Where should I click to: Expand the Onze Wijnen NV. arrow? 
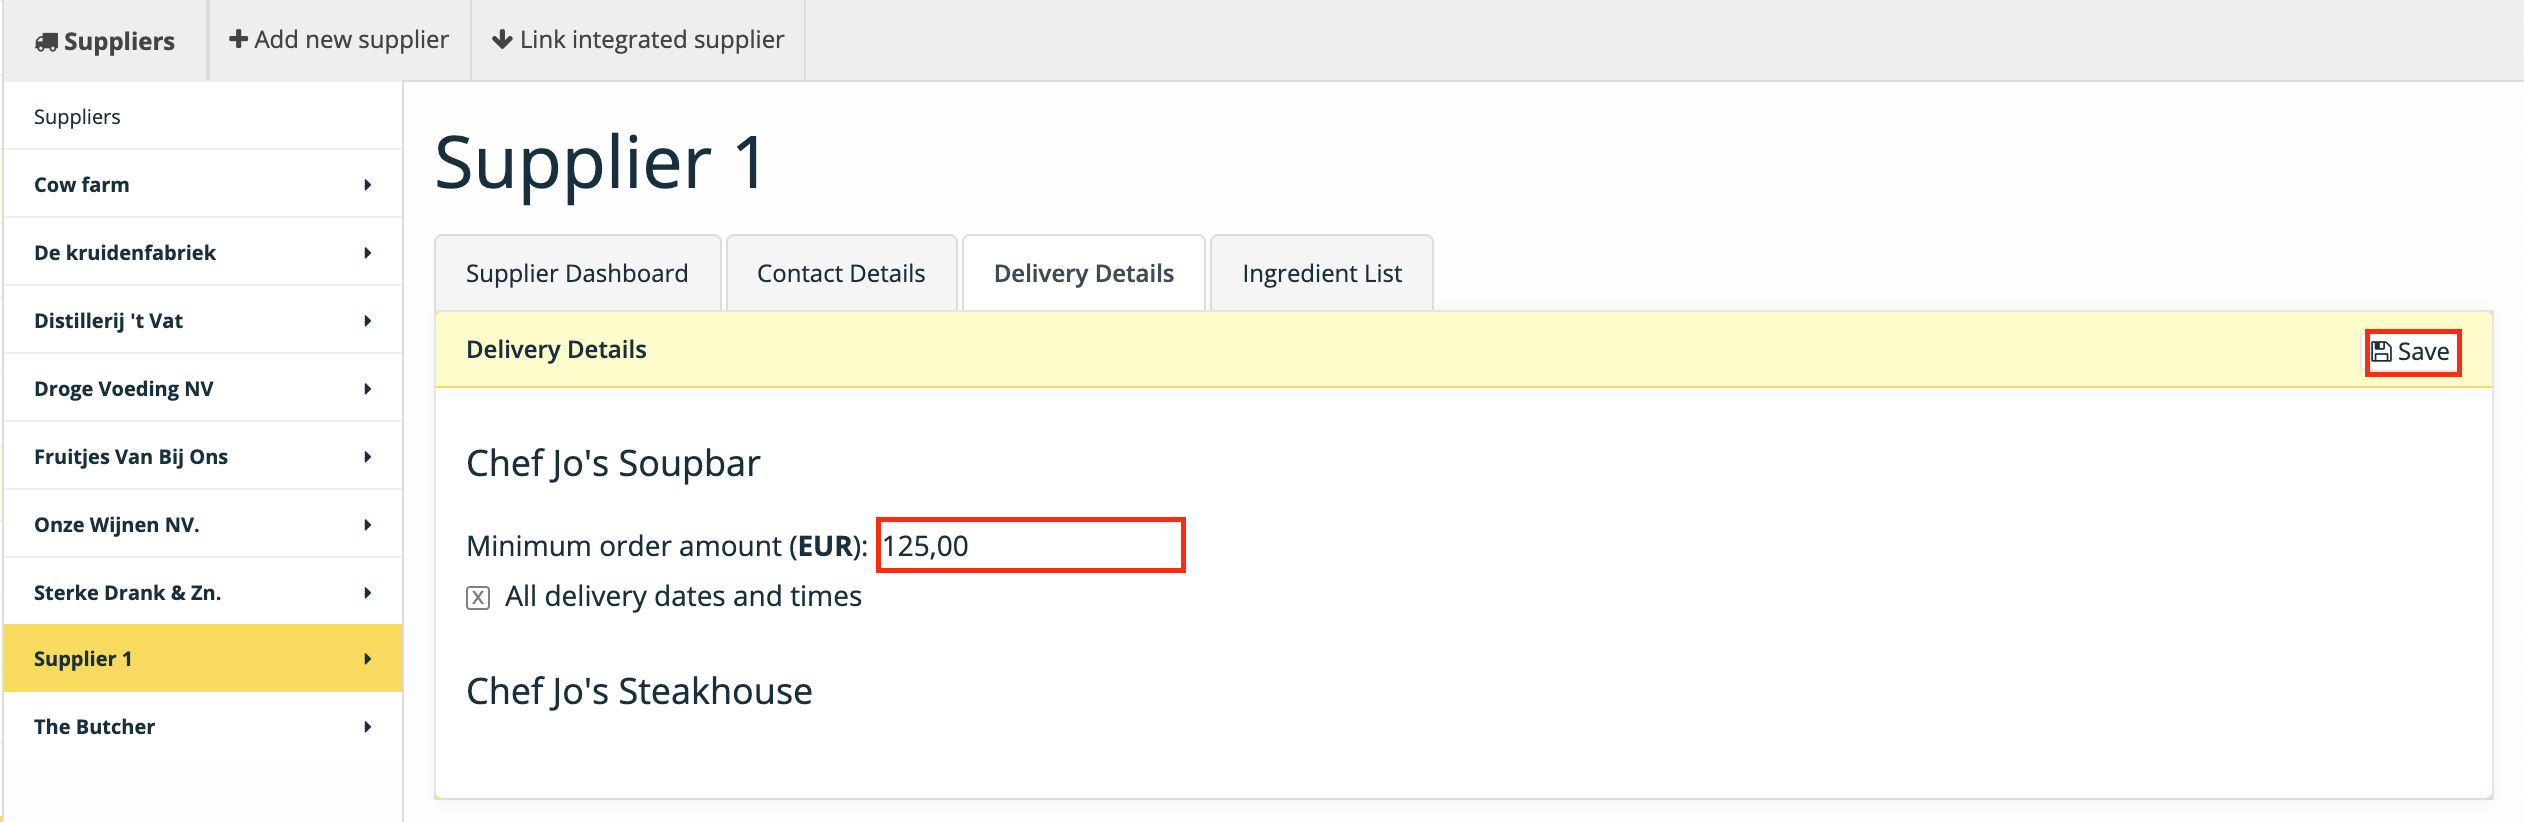tap(368, 525)
